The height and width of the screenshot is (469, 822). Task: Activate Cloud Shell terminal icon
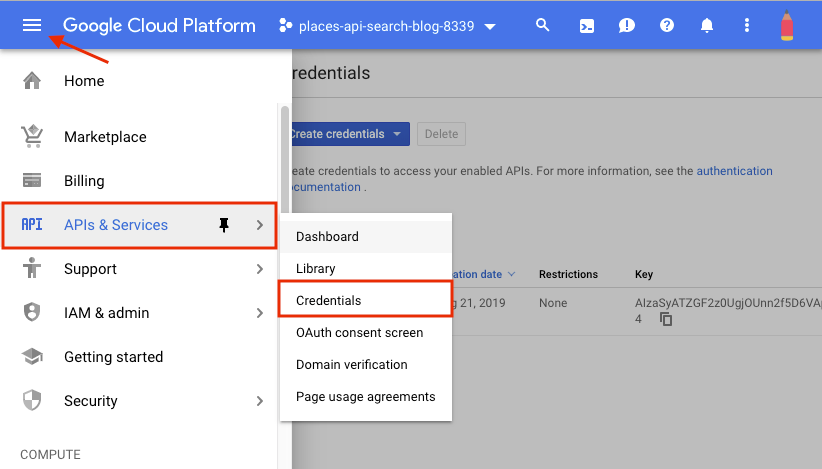[x=587, y=26]
